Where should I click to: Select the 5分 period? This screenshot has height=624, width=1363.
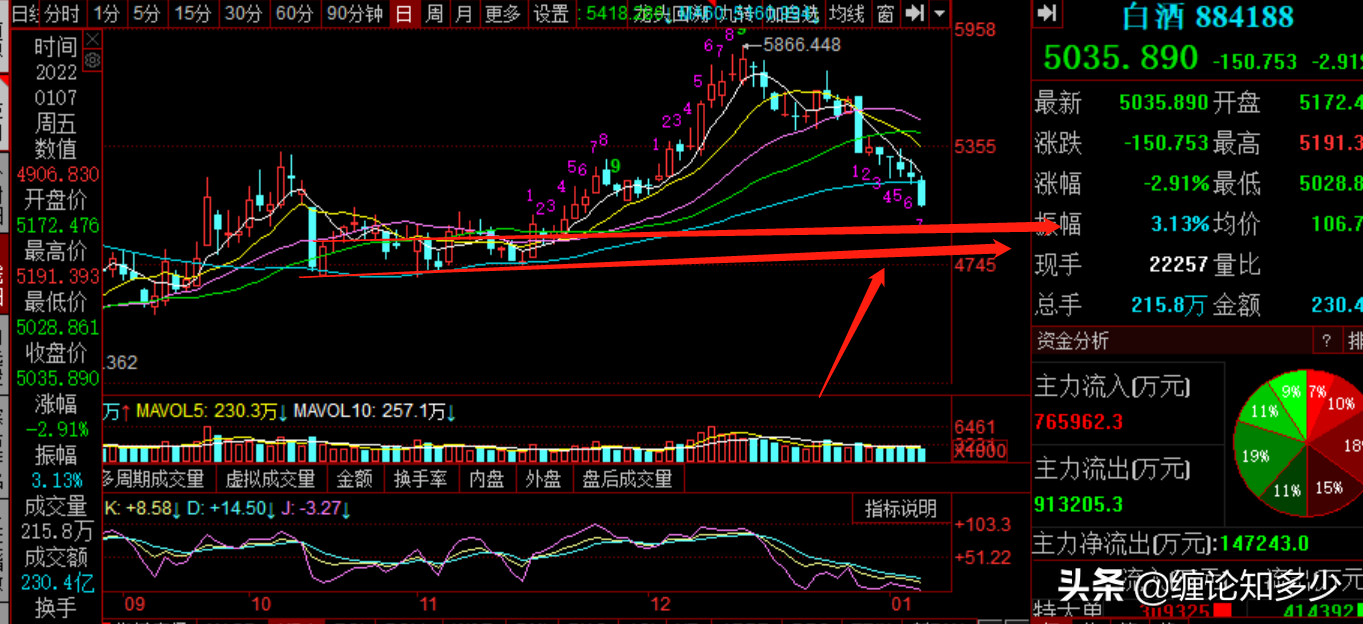(x=146, y=13)
